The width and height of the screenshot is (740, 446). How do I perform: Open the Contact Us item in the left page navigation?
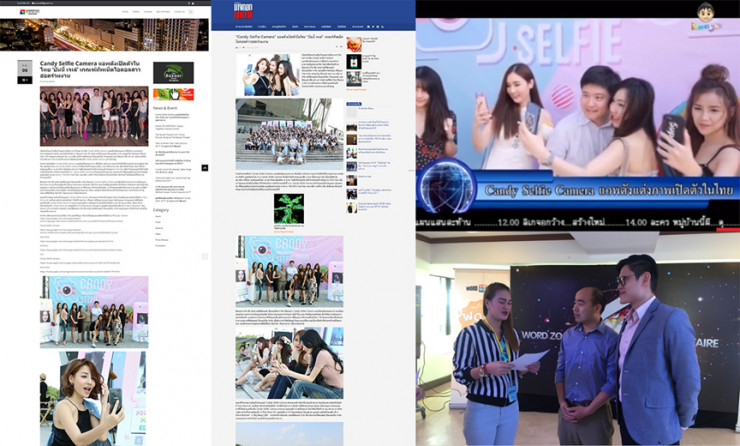tap(179, 12)
